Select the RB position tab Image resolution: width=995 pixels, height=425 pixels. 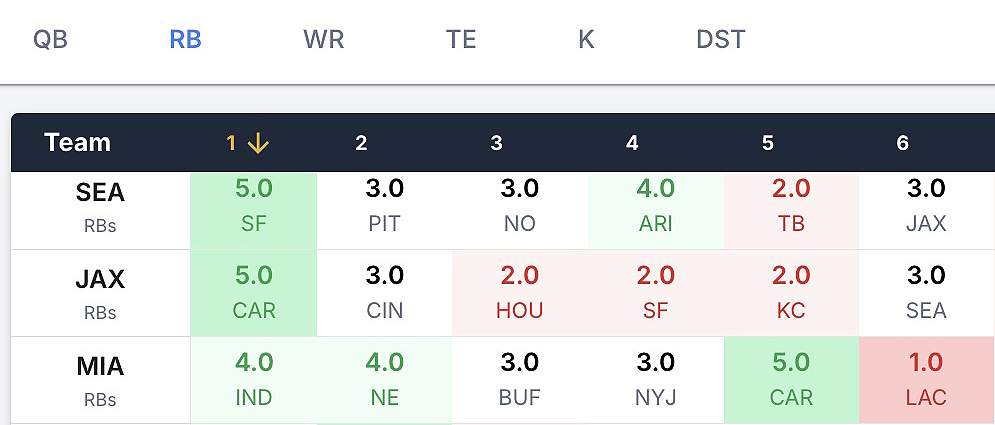(x=185, y=40)
